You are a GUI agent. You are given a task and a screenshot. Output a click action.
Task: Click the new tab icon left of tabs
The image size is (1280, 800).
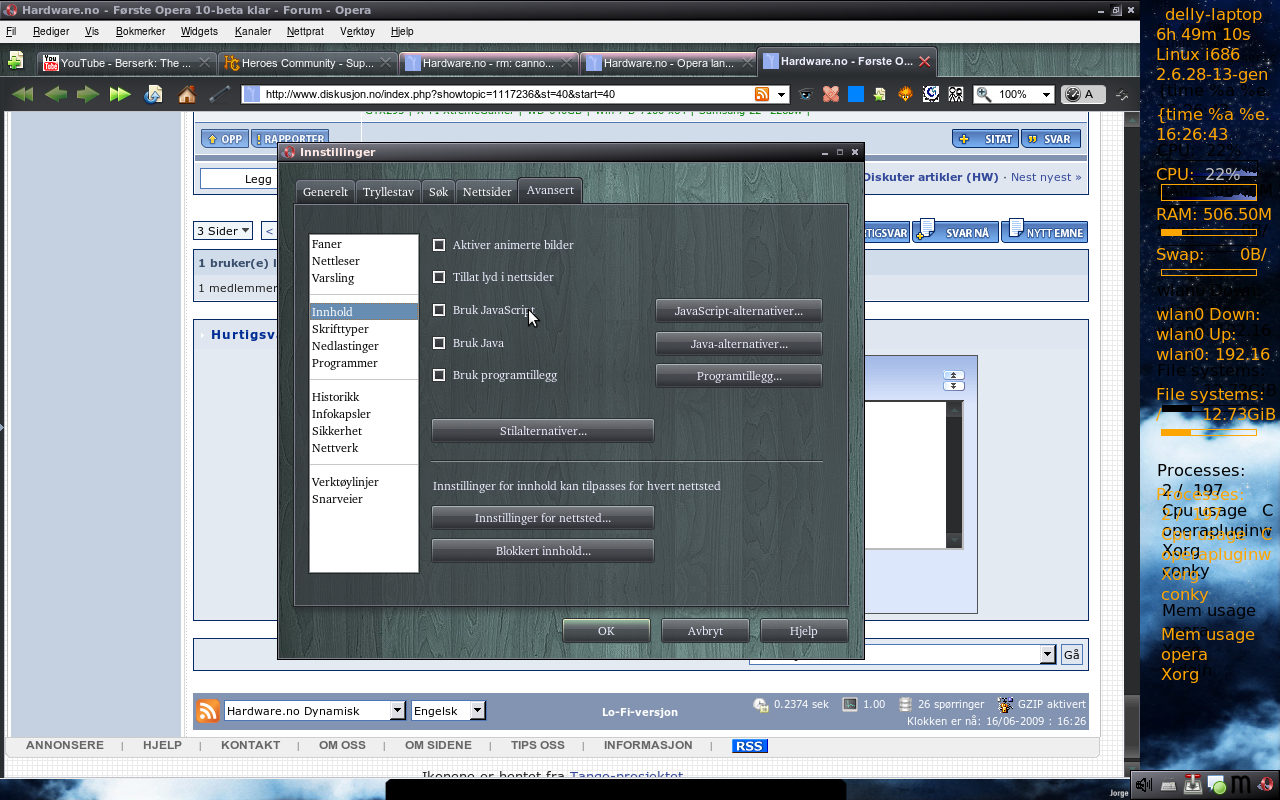[16, 62]
